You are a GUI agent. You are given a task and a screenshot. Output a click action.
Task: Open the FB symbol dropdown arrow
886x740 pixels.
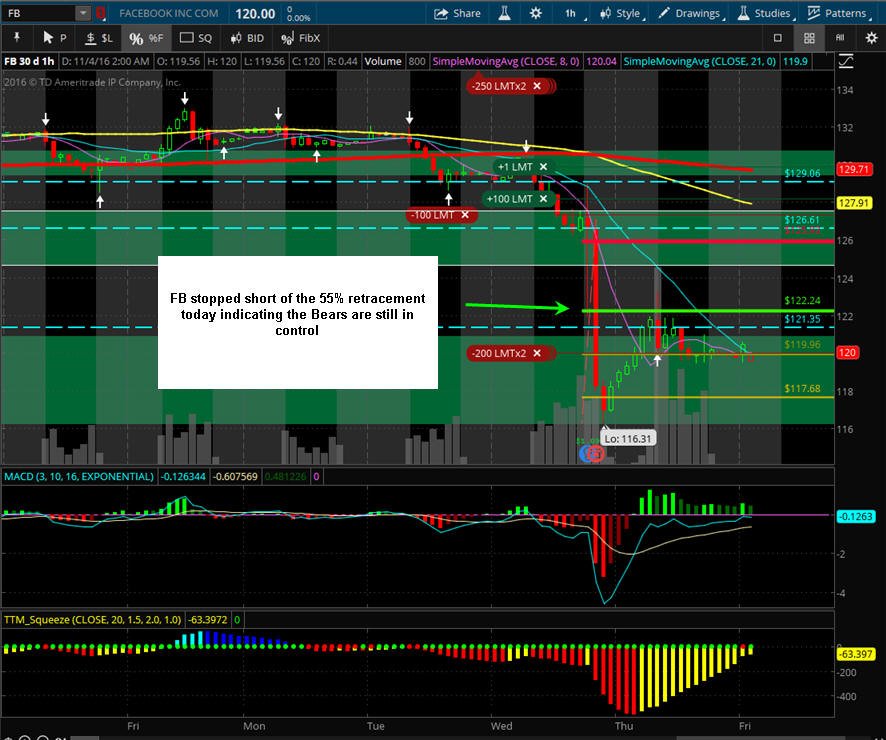(83, 13)
